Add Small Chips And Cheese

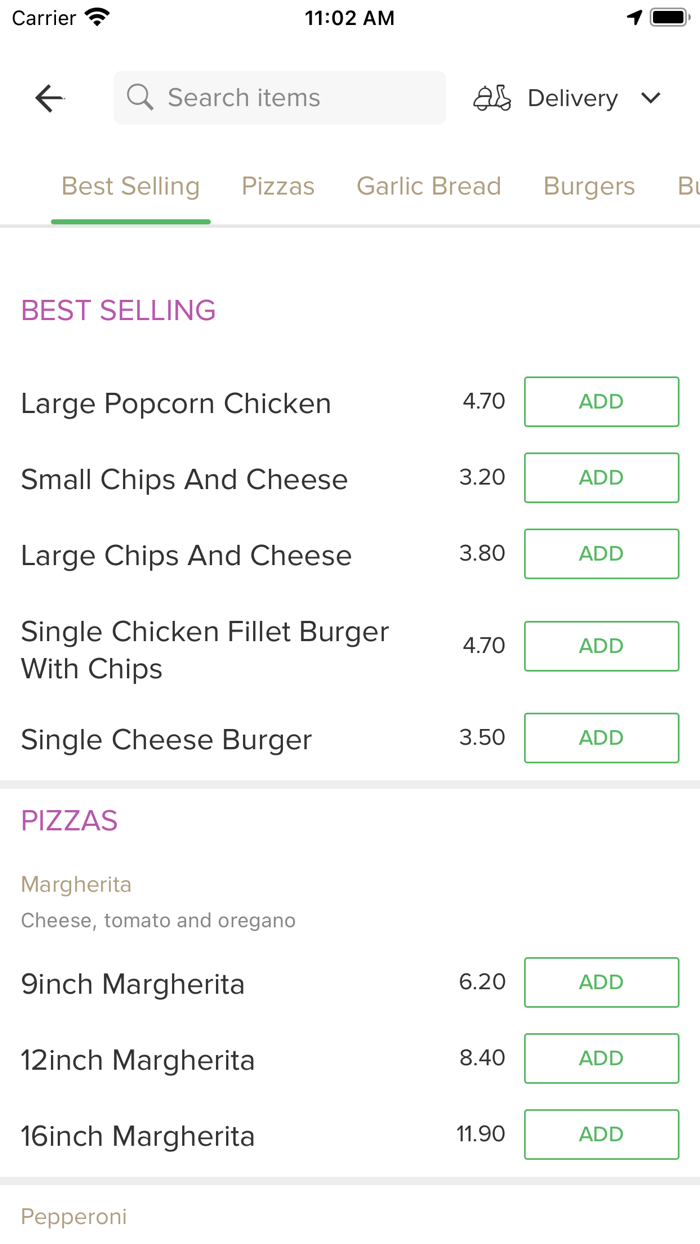pyautogui.click(x=601, y=478)
